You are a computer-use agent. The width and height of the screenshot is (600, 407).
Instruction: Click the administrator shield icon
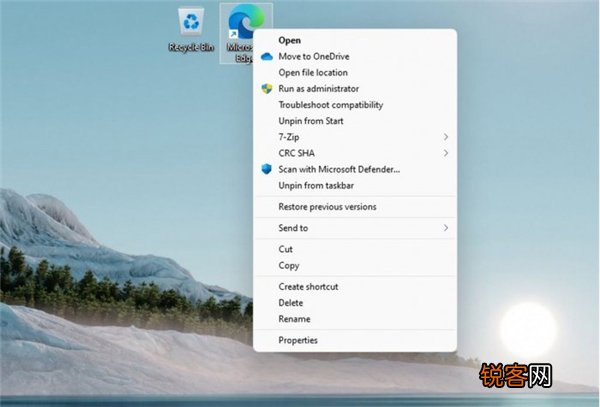tap(267, 89)
